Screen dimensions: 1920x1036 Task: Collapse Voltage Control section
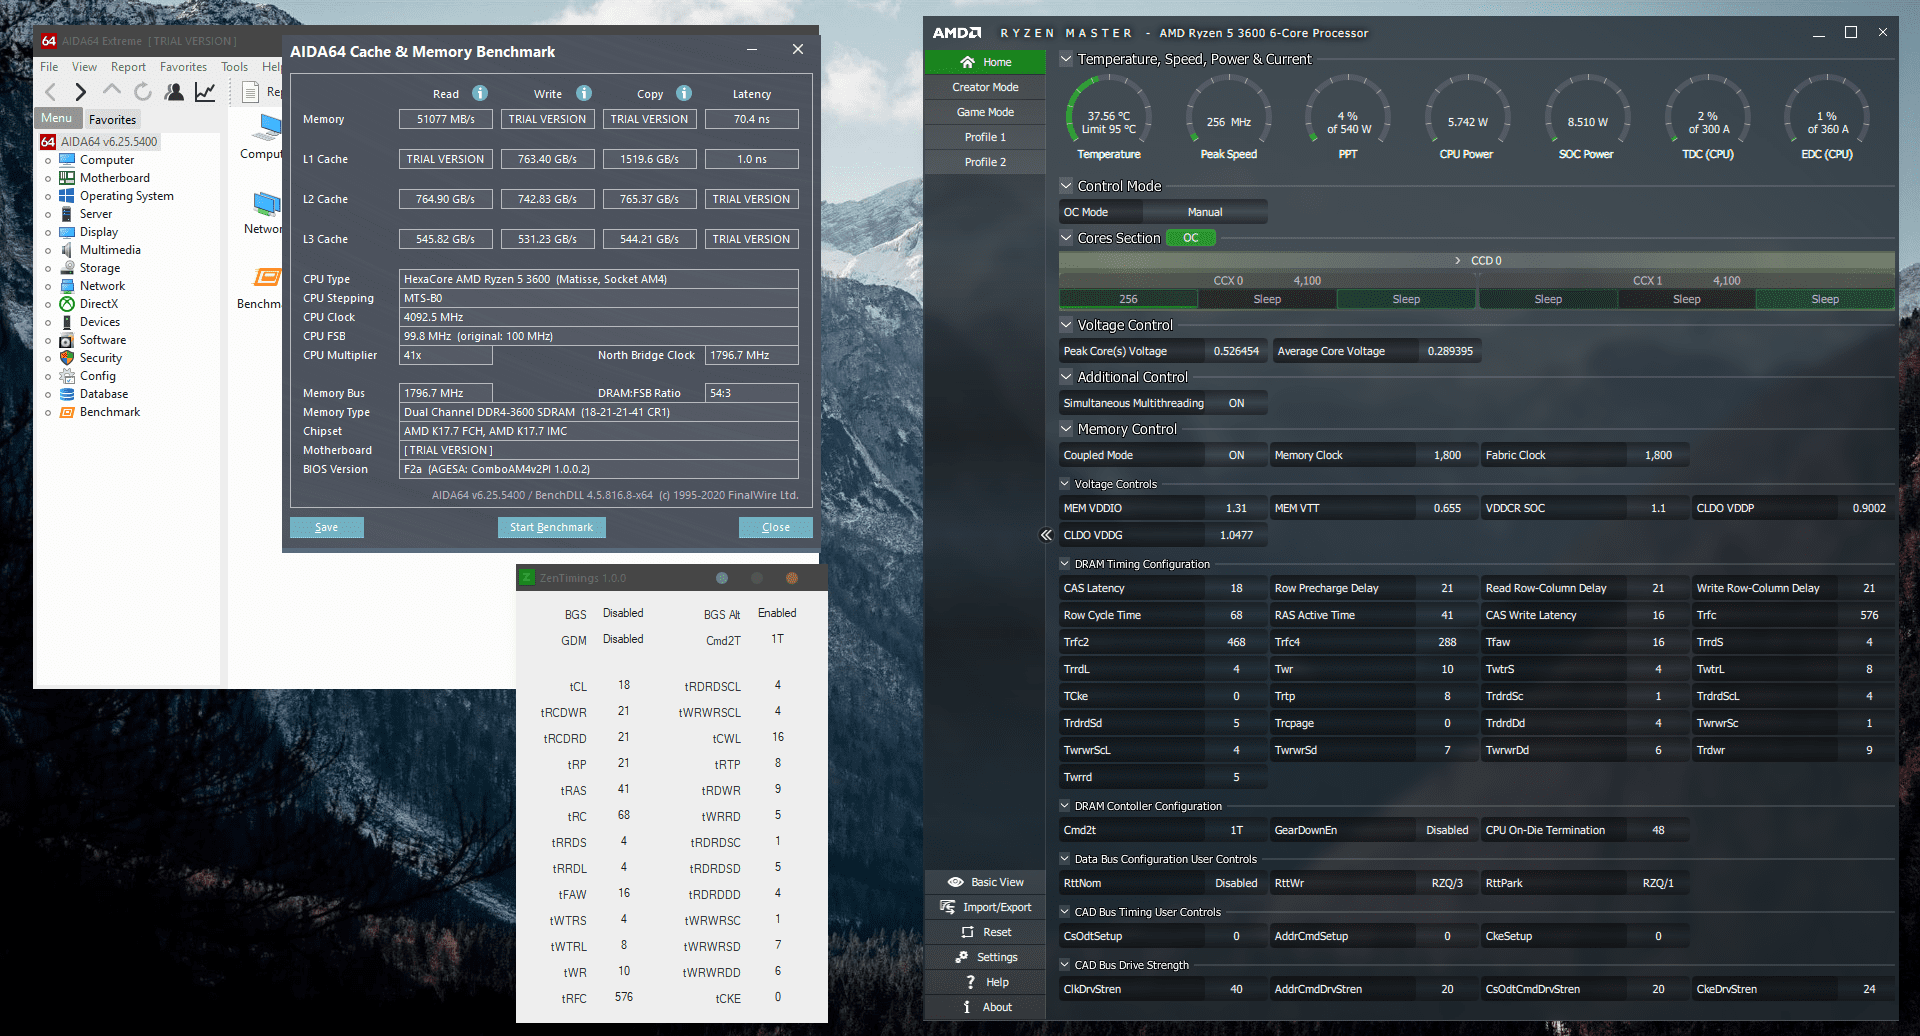pos(1066,325)
